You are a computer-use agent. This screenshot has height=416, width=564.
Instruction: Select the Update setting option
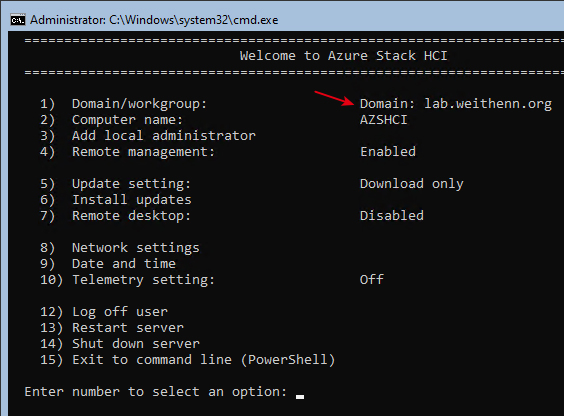point(115,184)
